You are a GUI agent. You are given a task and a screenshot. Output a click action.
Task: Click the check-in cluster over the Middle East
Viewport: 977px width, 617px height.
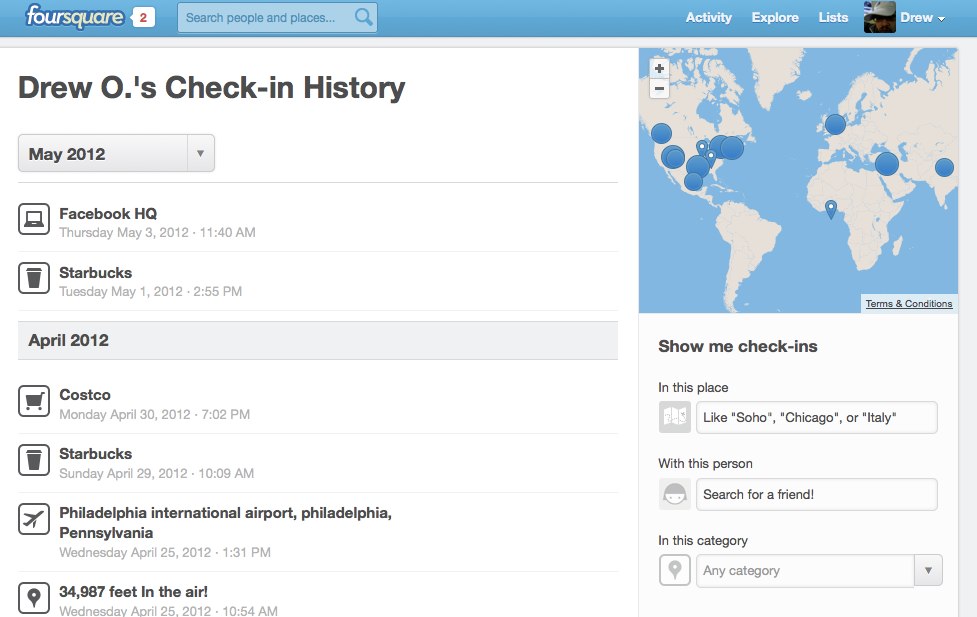[x=887, y=164]
